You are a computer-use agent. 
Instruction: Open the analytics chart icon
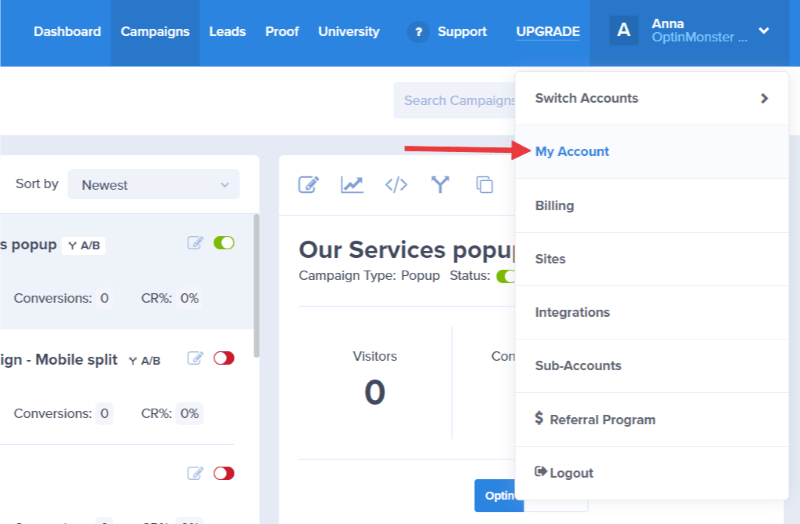click(352, 184)
